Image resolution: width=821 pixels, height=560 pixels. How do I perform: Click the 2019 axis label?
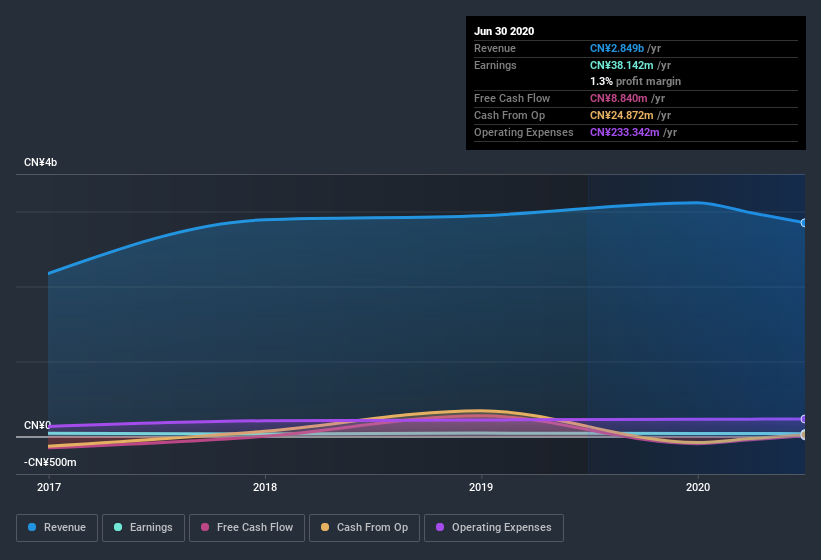[481, 487]
